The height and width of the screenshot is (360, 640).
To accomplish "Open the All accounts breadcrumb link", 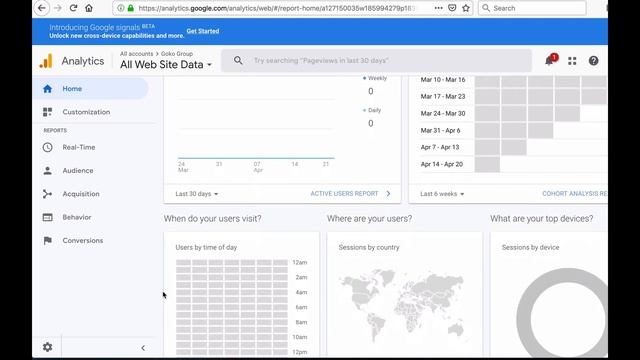I will [x=136, y=53].
